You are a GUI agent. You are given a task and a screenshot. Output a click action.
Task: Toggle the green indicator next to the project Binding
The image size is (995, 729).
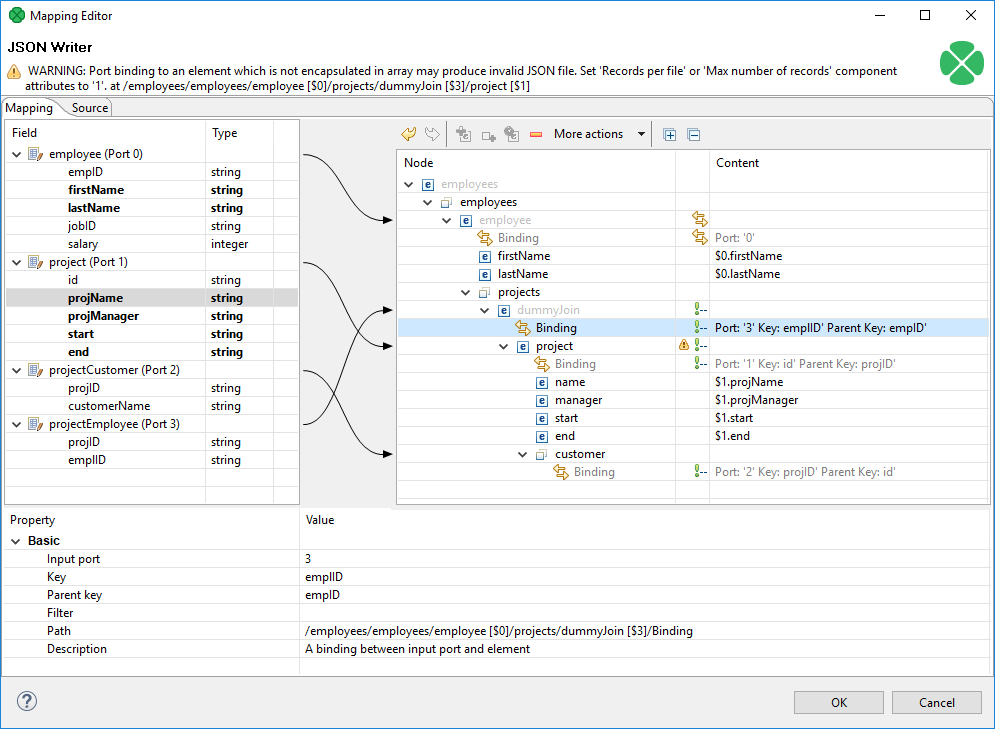697,363
